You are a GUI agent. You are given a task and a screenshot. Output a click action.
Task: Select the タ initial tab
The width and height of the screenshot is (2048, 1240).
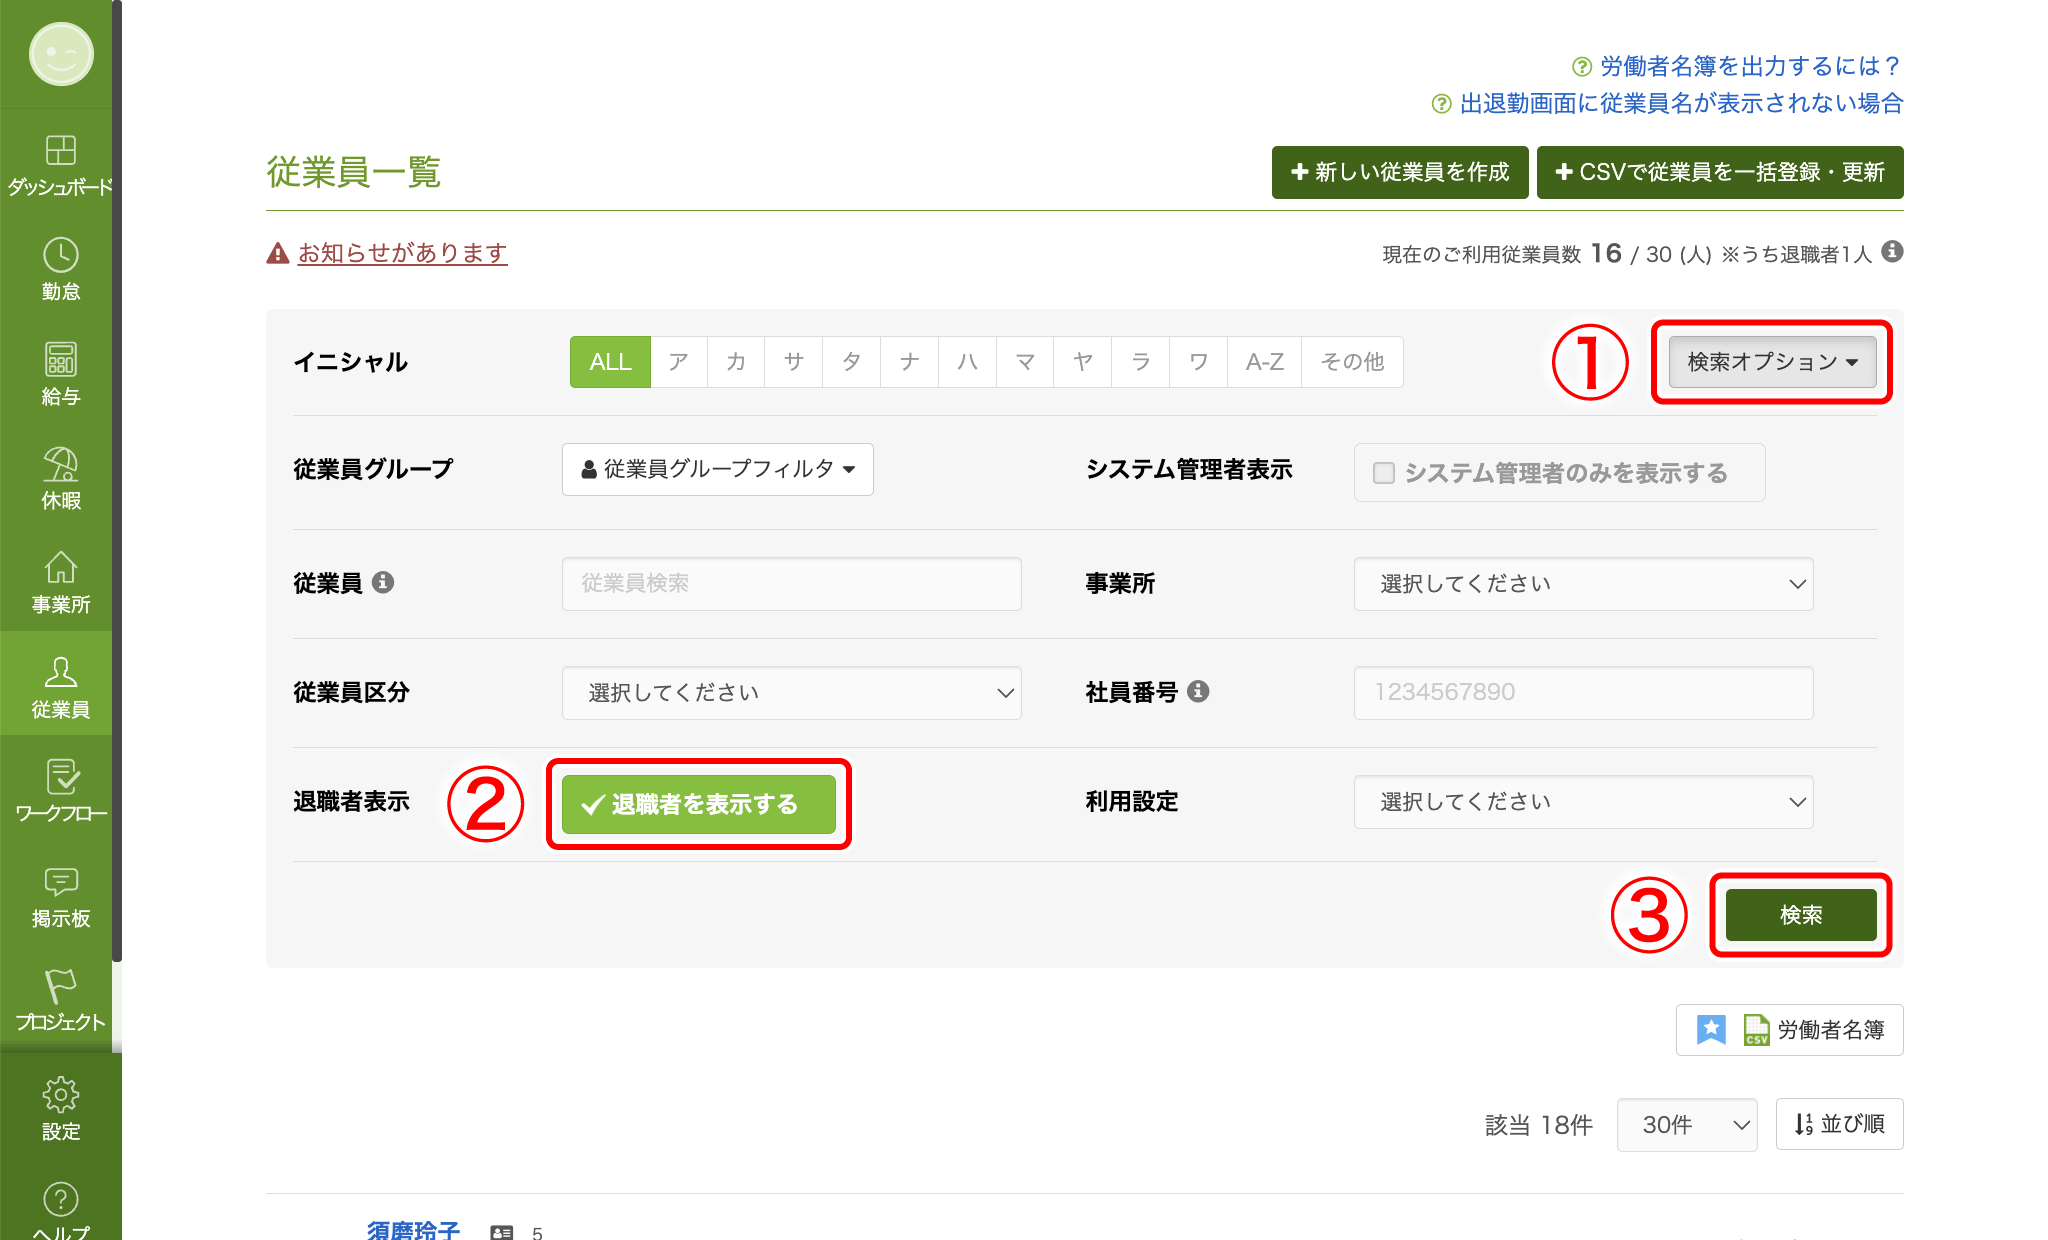coord(852,362)
